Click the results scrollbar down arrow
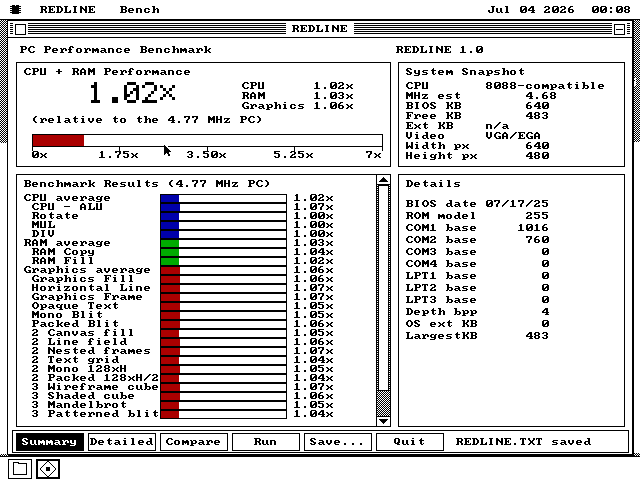 [x=383, y=421]
